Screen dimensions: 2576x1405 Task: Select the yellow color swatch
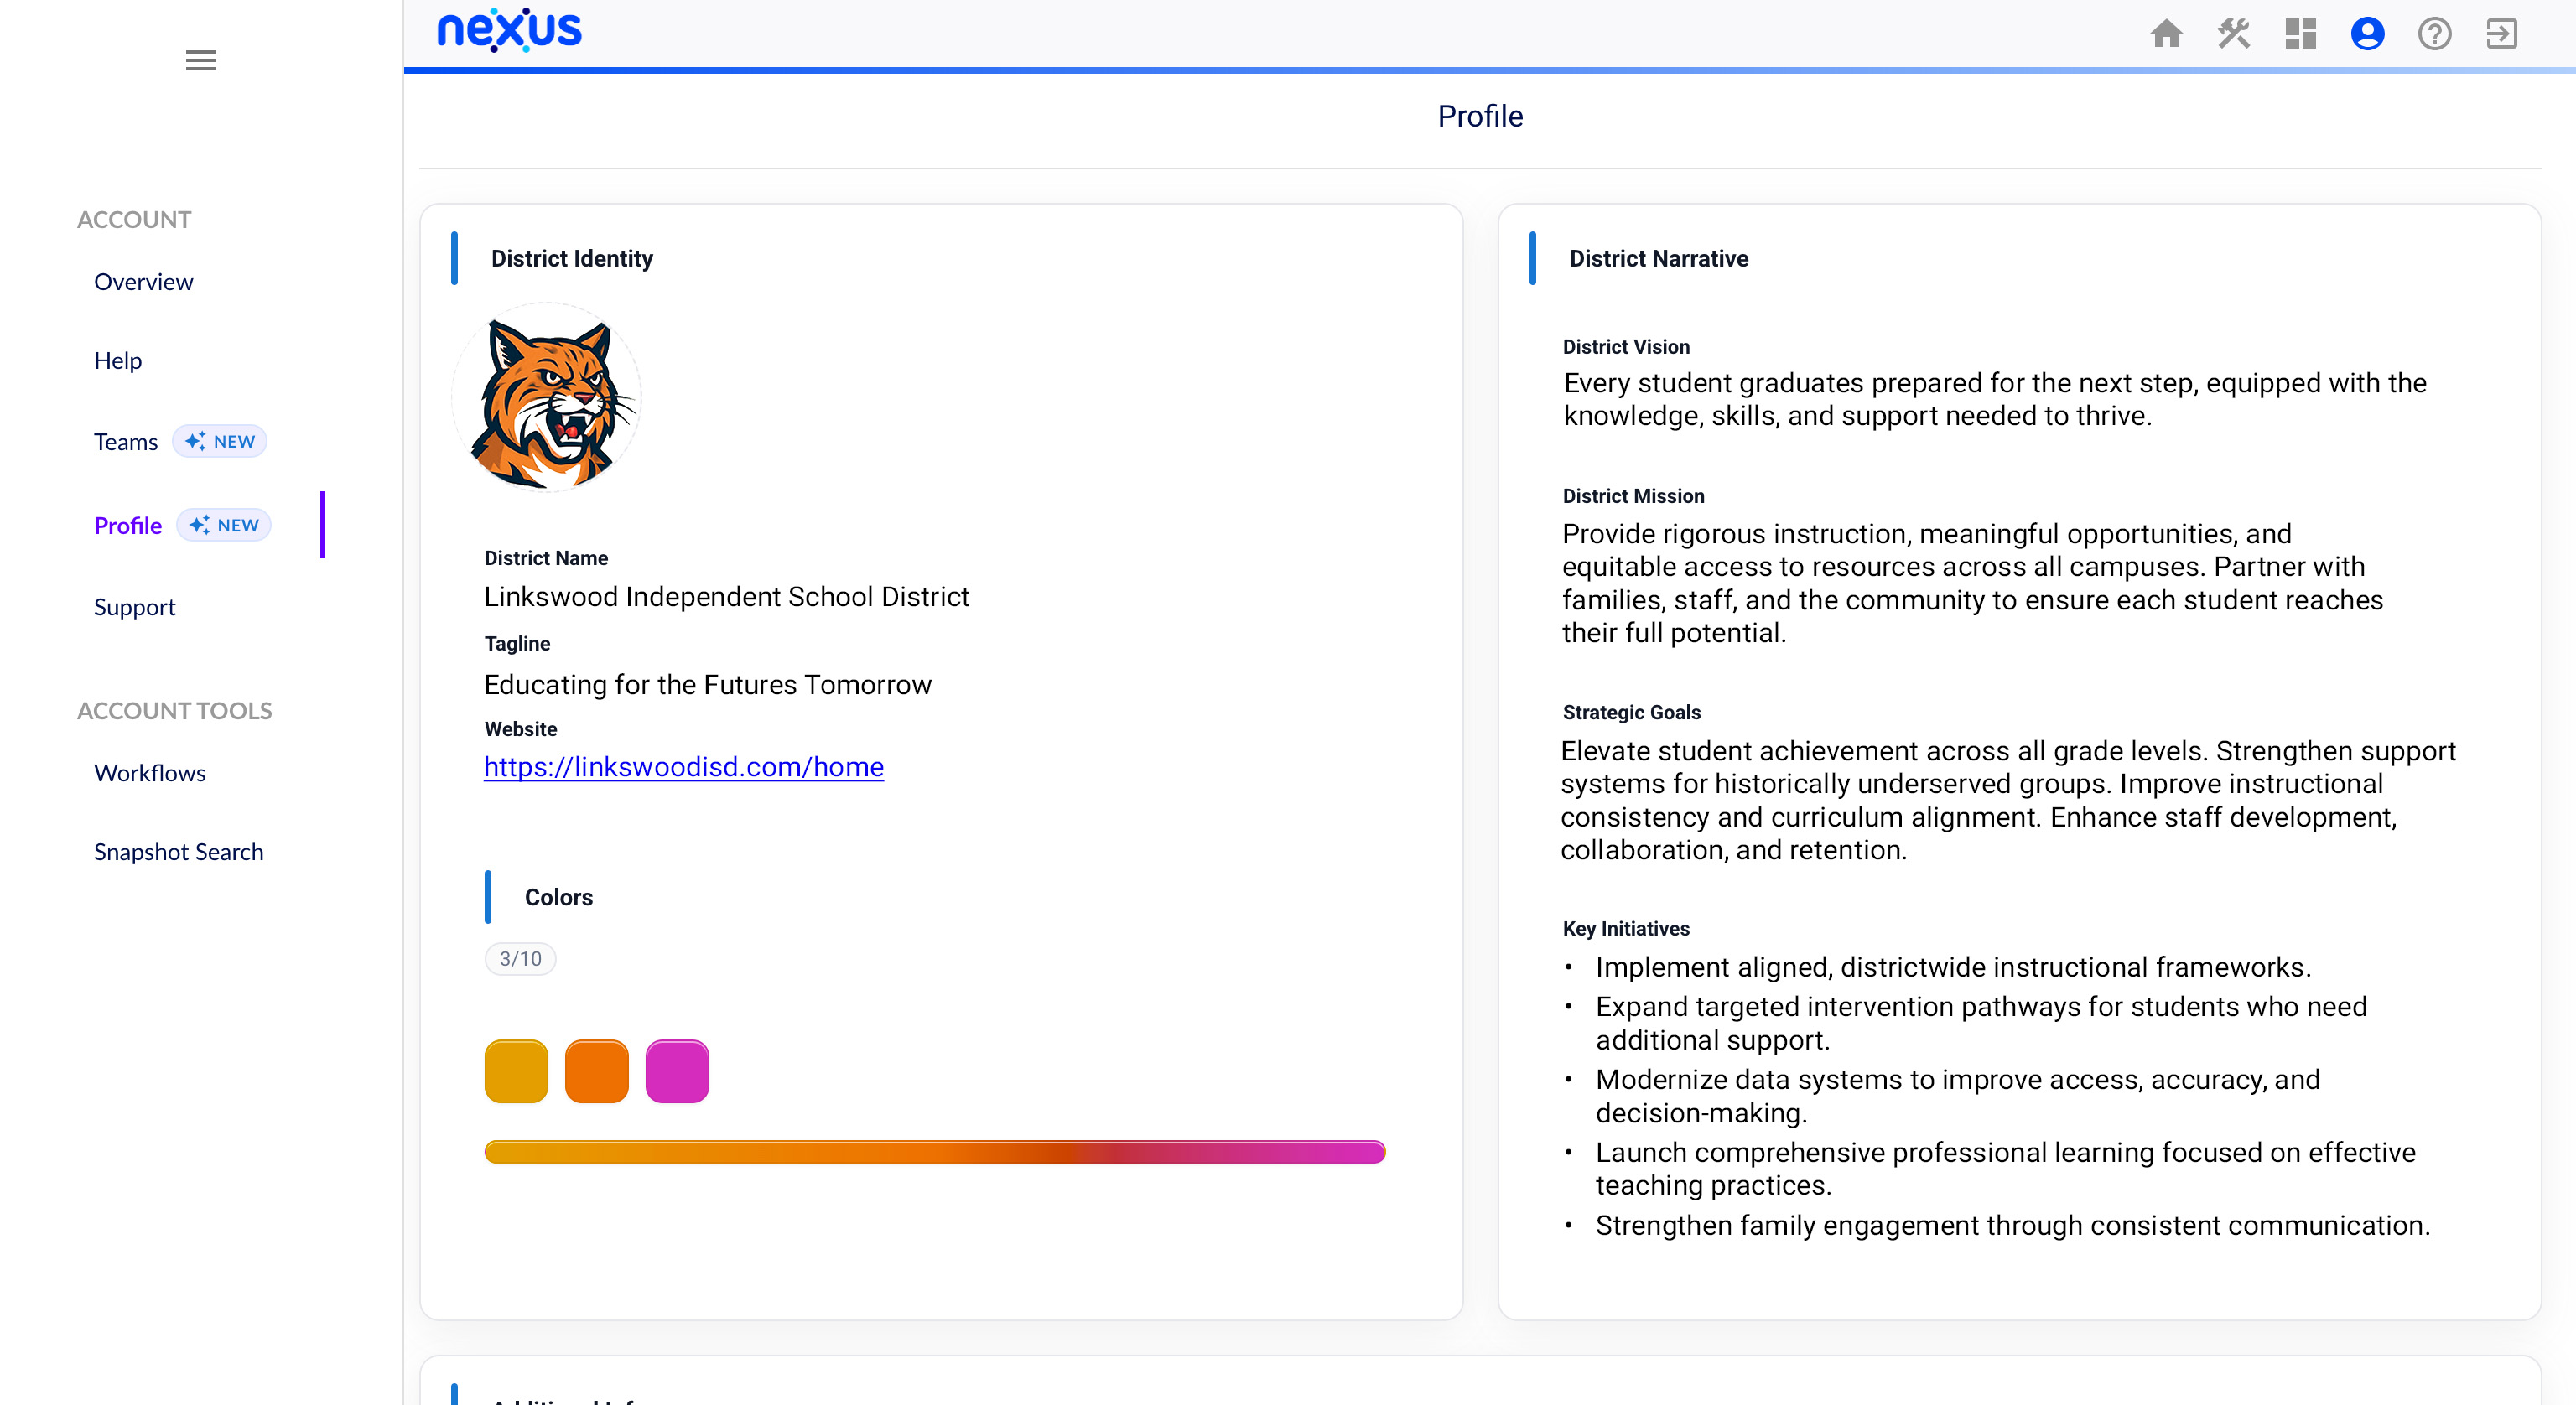(x=516, y=1071)
